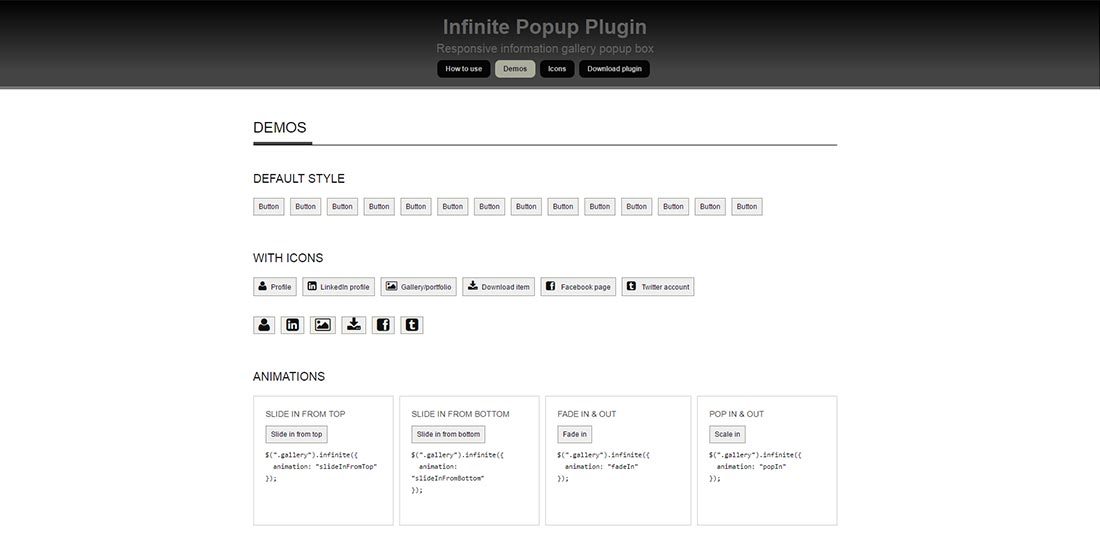1100x550 pixels.
Task: Open the Twitter account button
Action: click(x=658, y=286)
